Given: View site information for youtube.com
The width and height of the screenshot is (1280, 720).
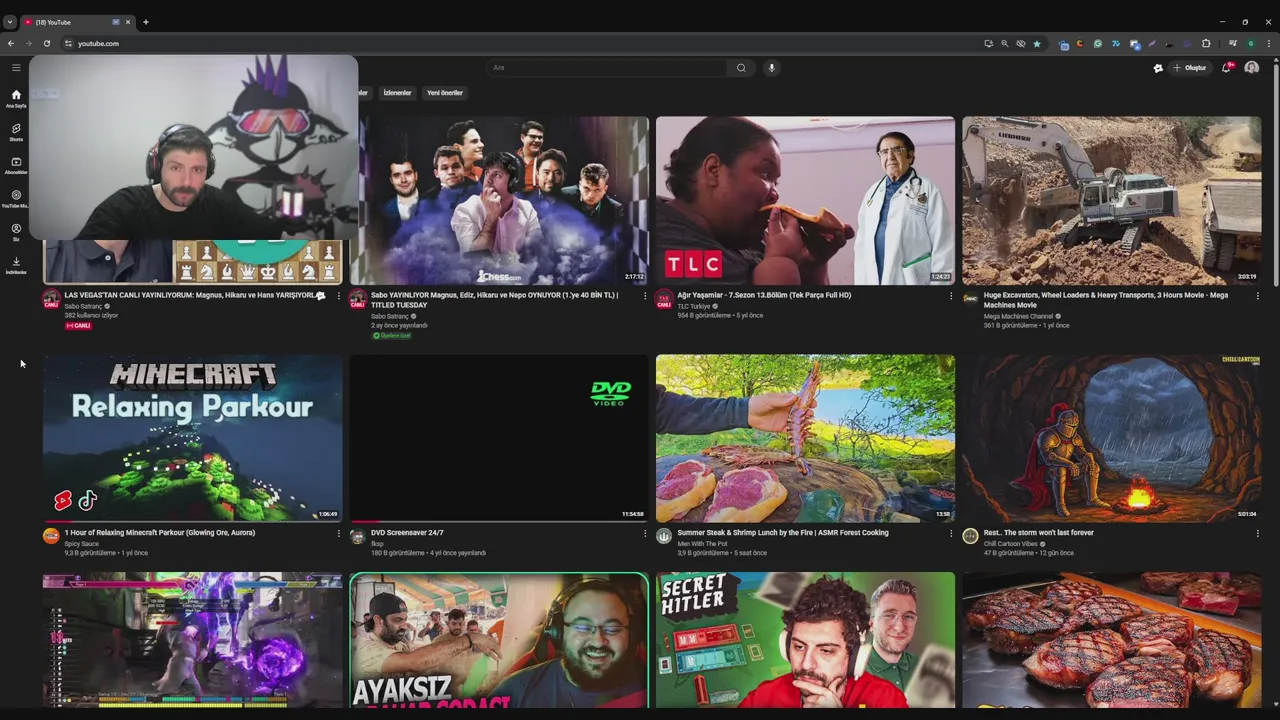Looking at the screenshot, I should tap(68, 43).
